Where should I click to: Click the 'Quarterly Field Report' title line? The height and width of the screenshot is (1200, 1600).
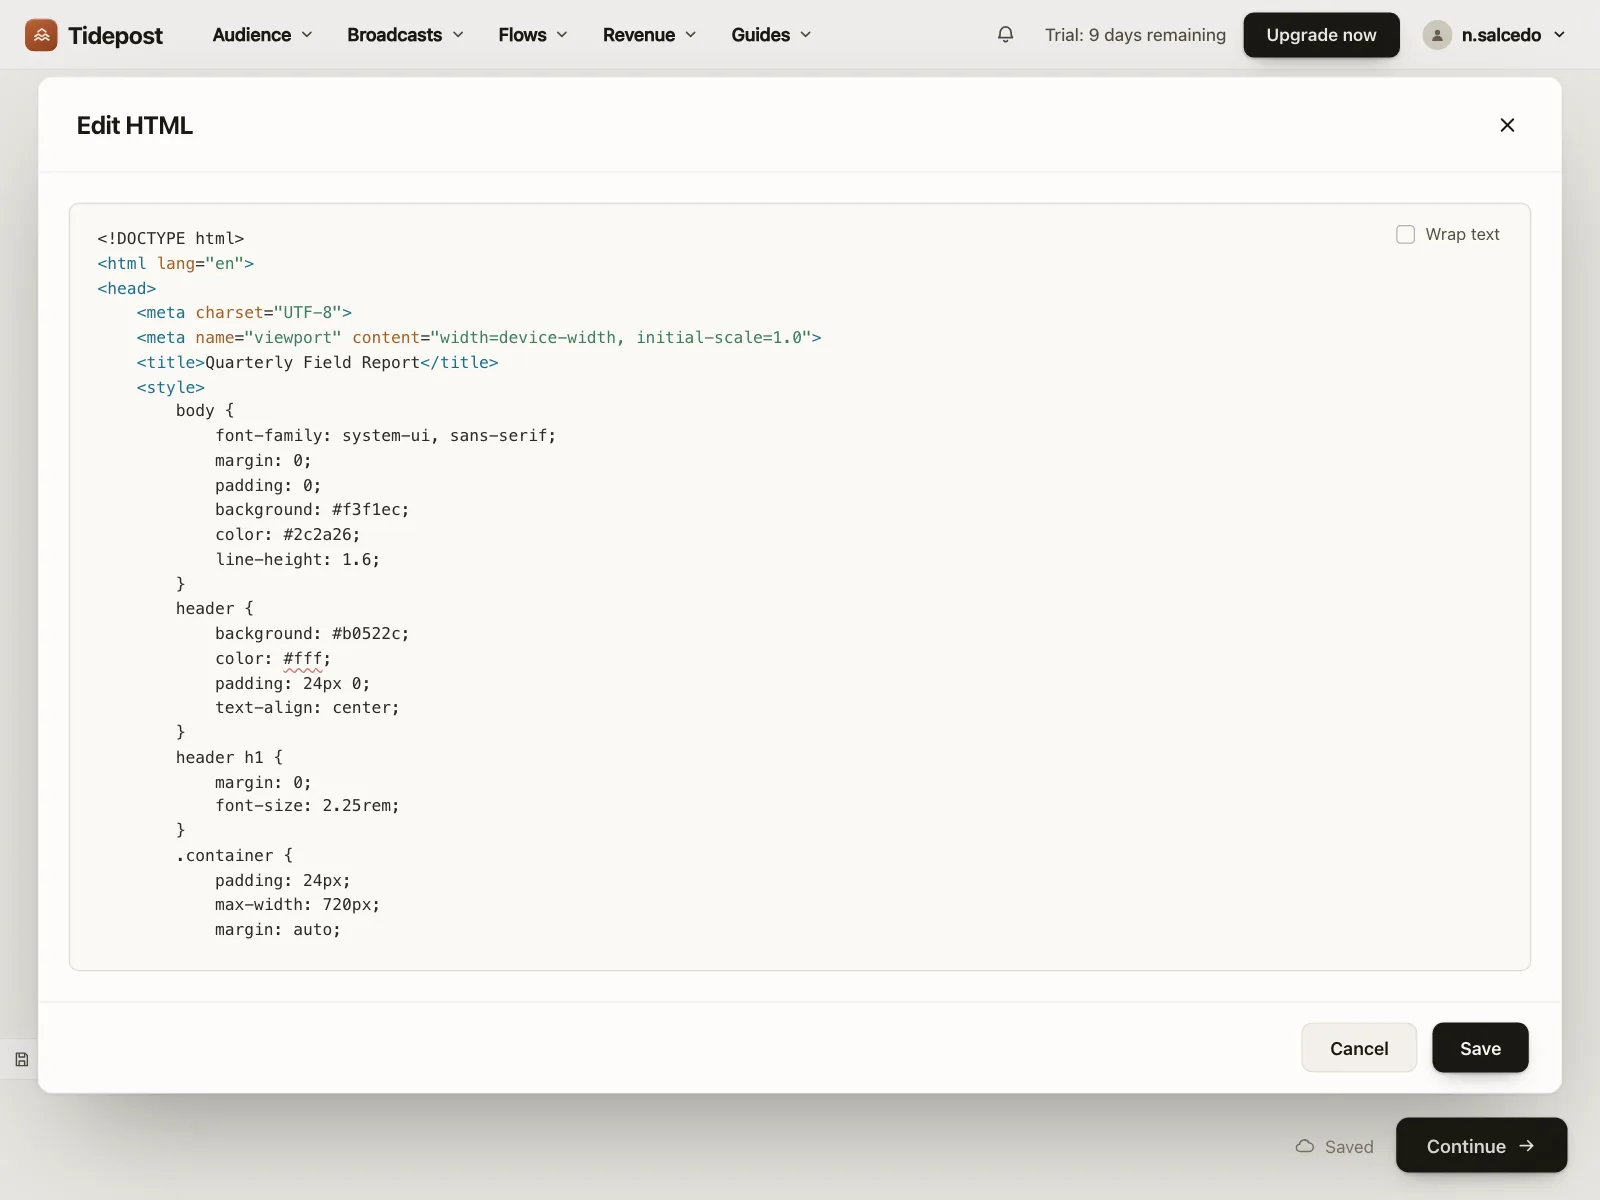(317, 362)
